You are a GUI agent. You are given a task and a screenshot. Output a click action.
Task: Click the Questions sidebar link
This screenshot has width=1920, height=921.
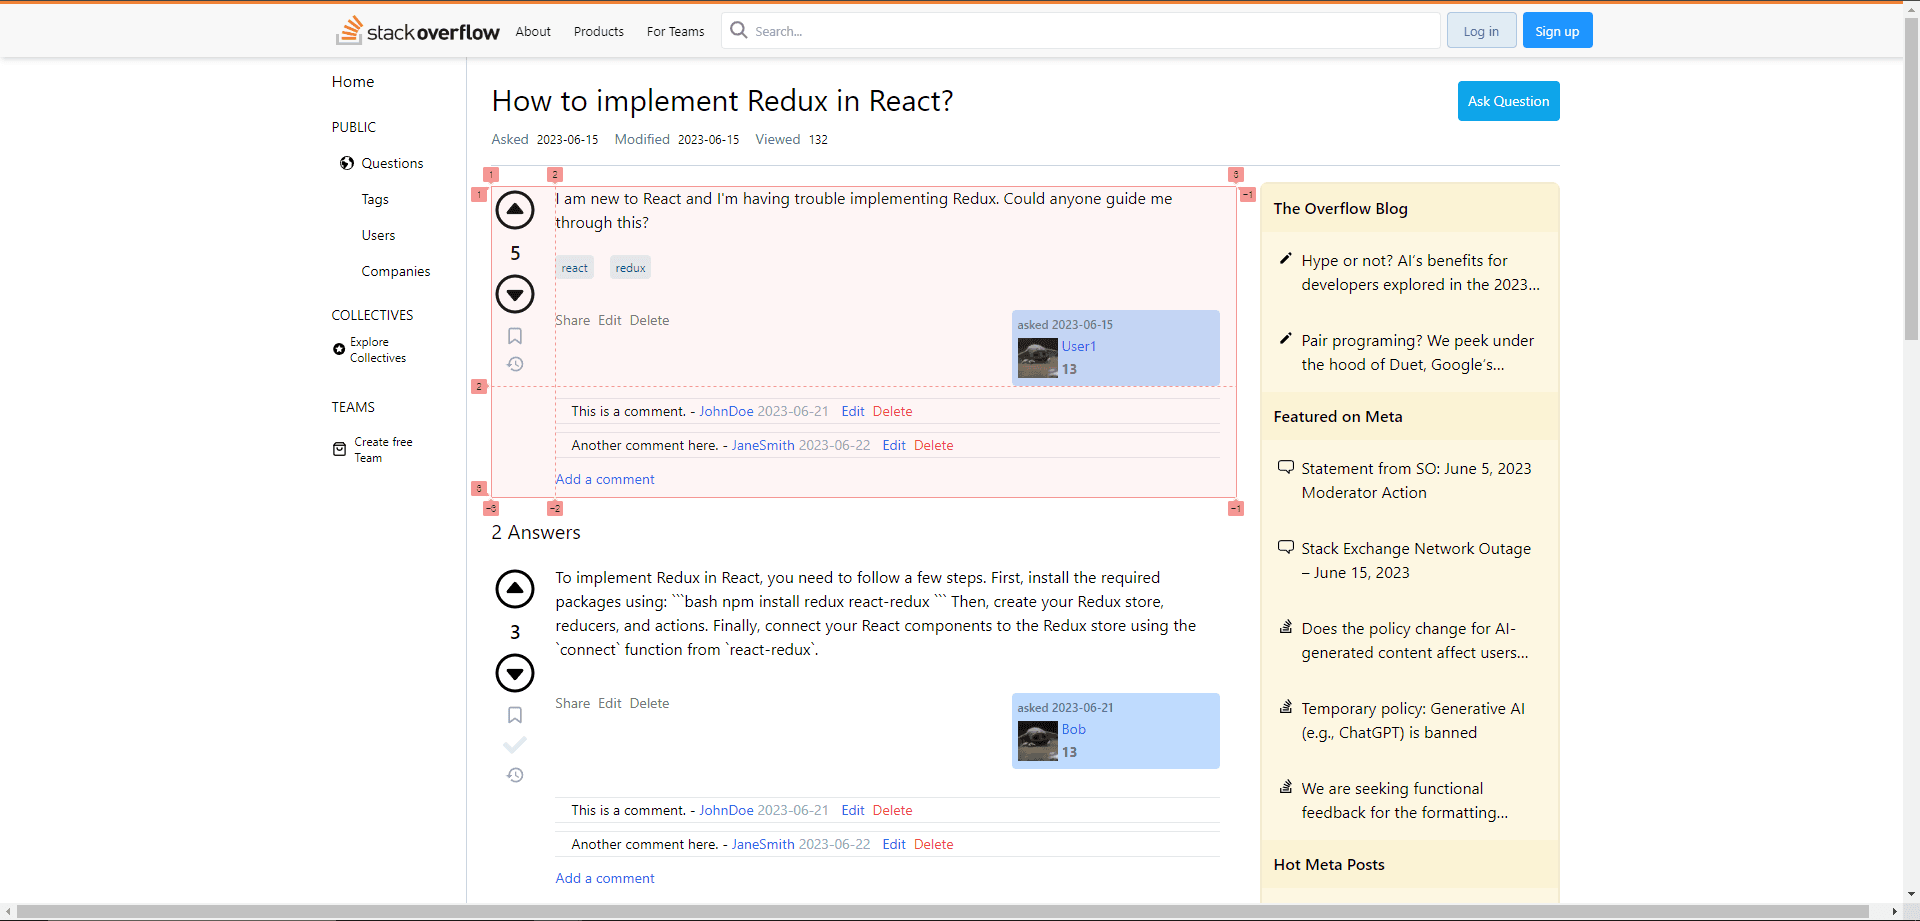pos(392,163)
